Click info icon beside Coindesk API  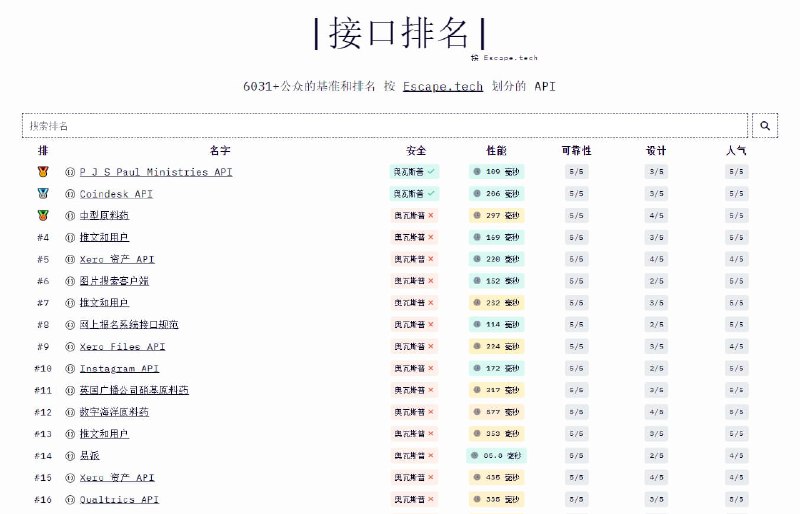pos(70,194)
